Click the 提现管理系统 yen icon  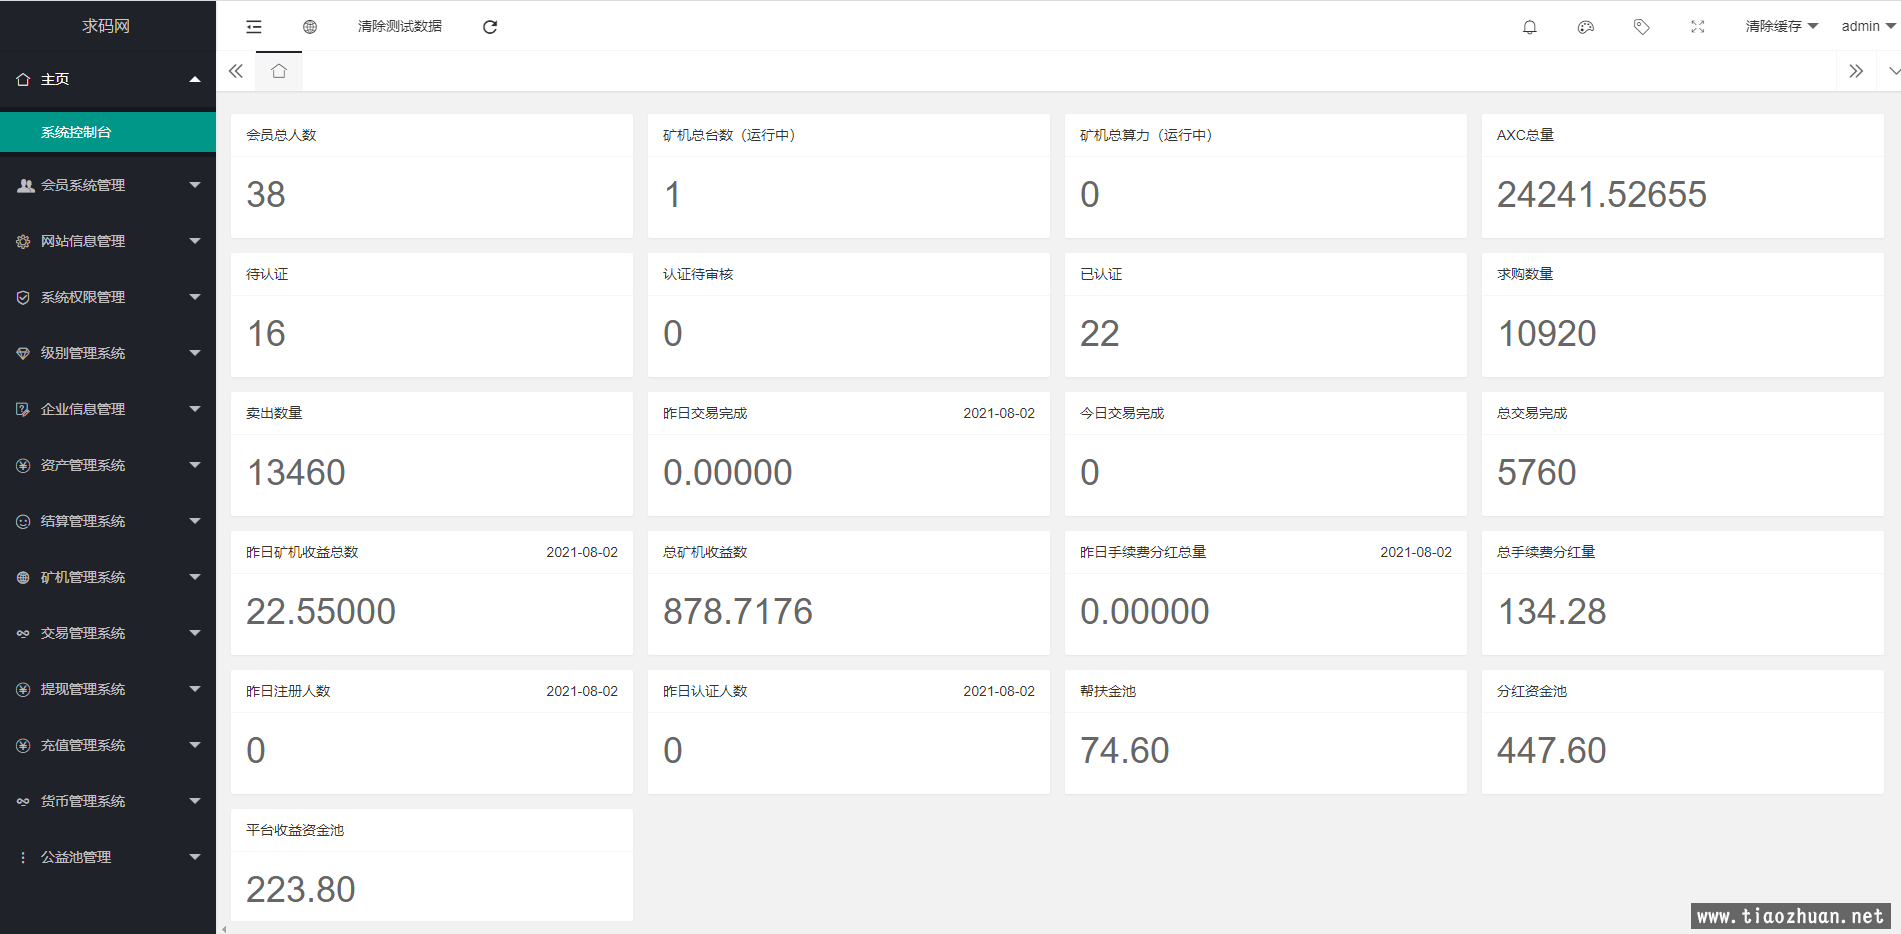(23, 689)
